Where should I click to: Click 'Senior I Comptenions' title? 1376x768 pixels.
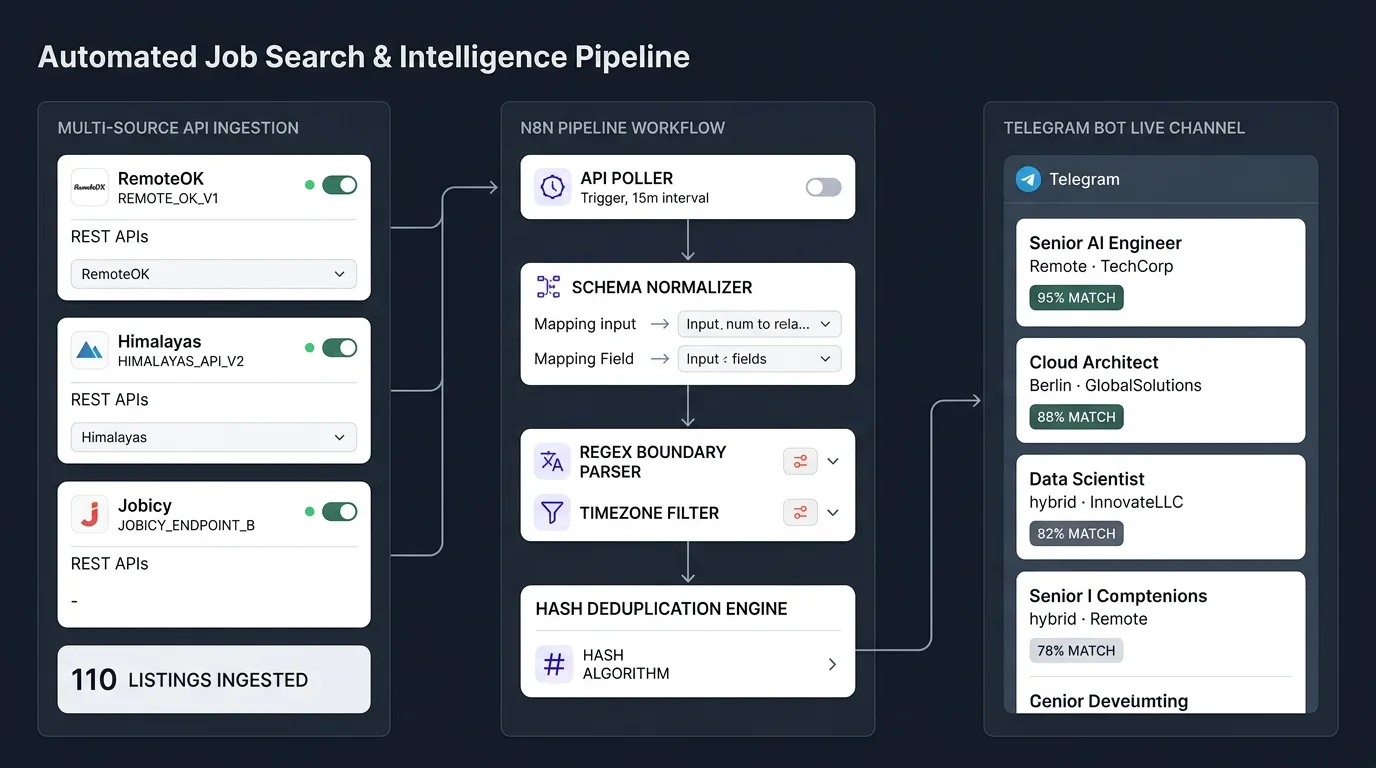click(1118, 596)
